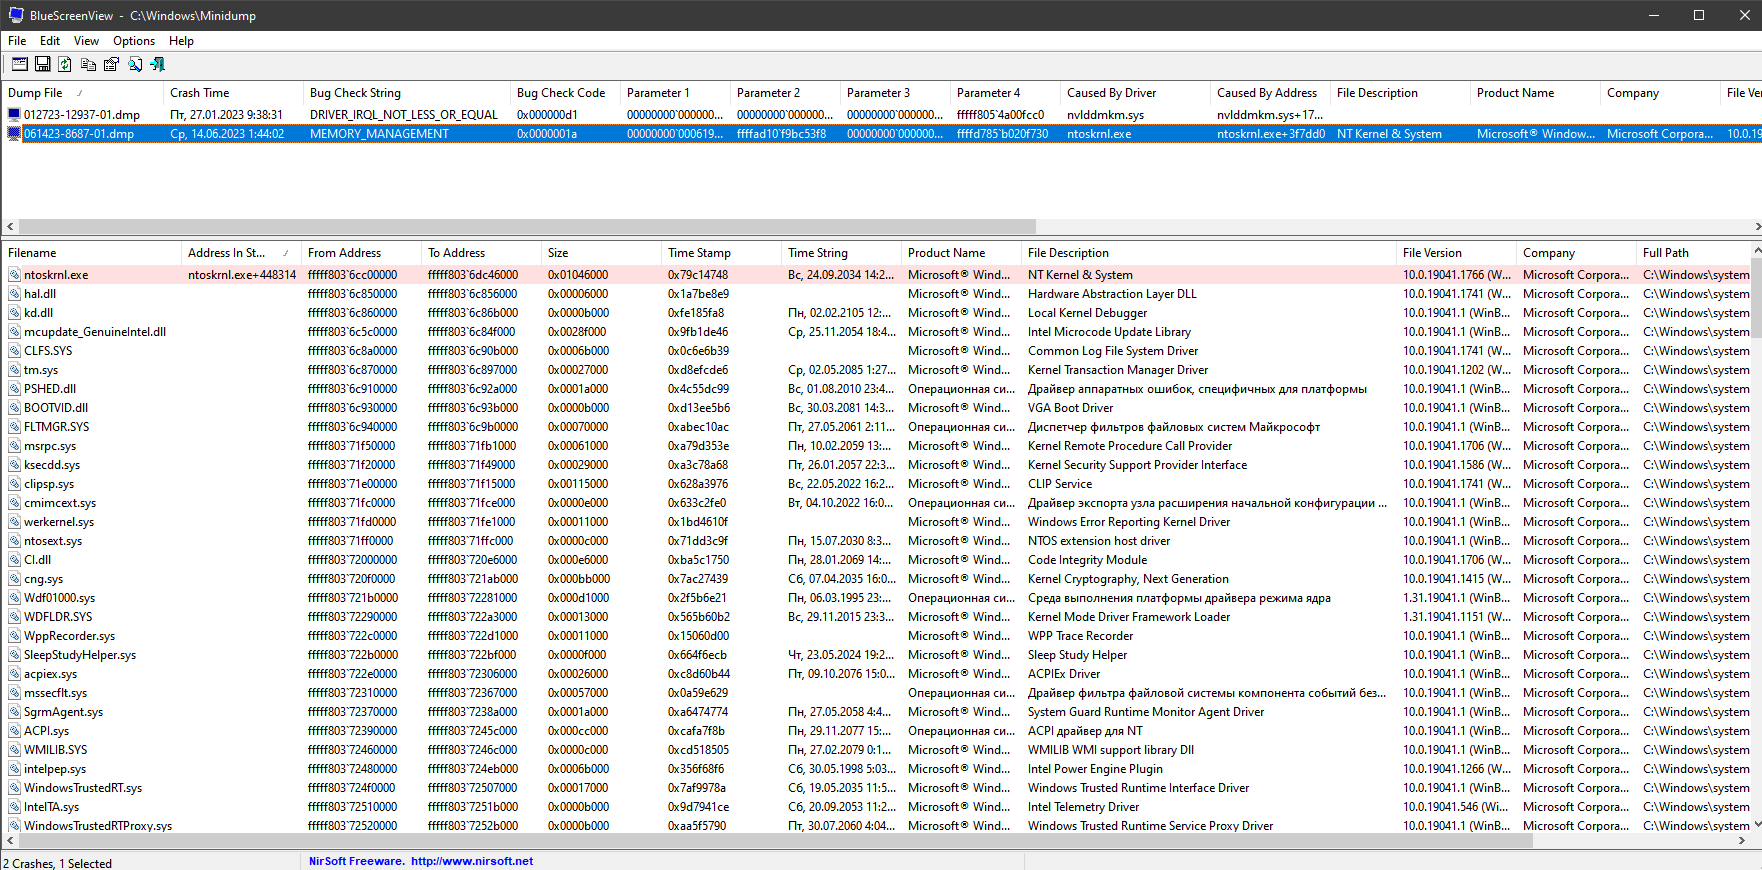Click the 061423-8687-01.dmp dump icon

click(14, 134)
